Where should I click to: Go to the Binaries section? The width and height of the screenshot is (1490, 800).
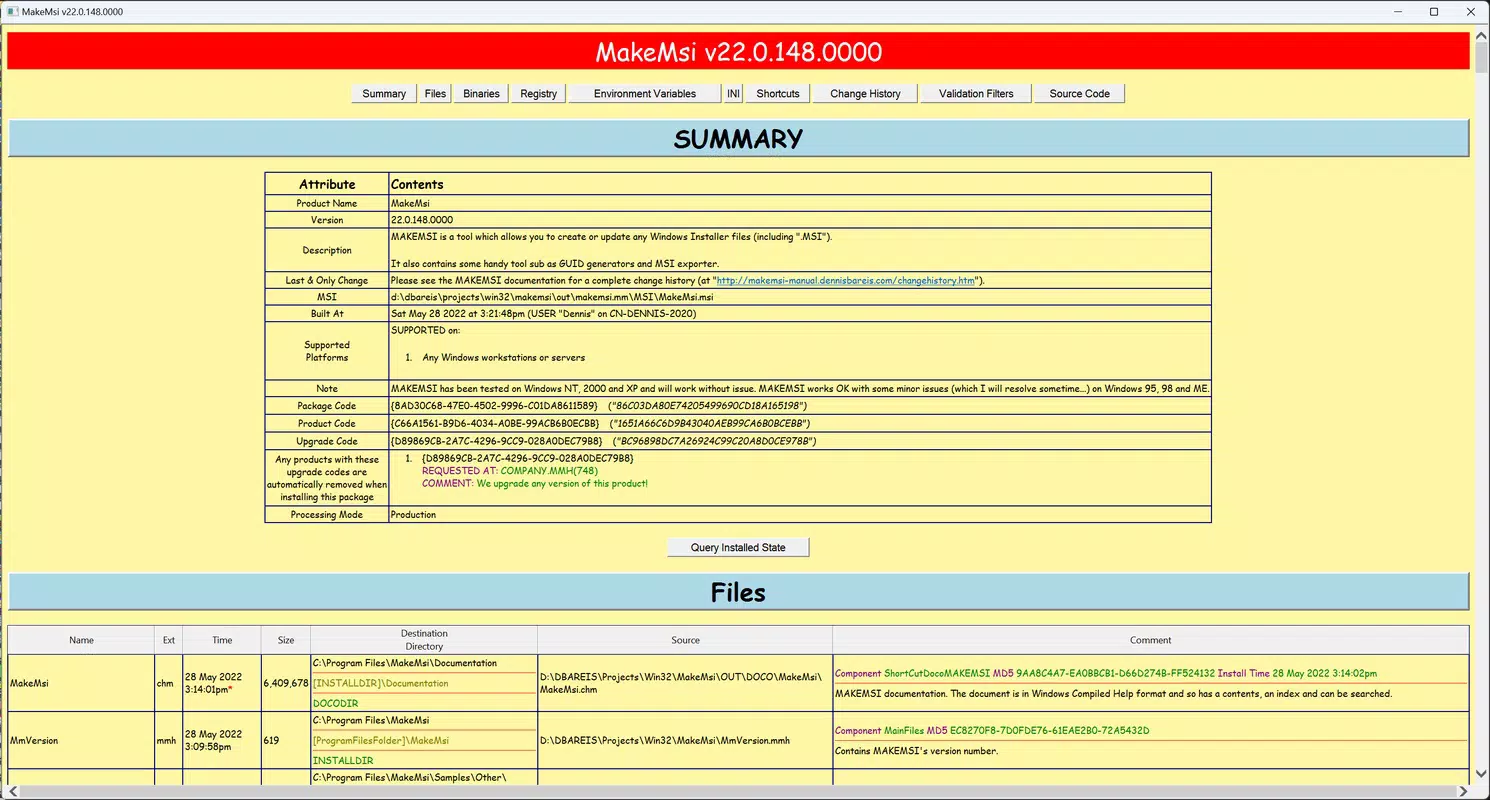click(481, 94)
